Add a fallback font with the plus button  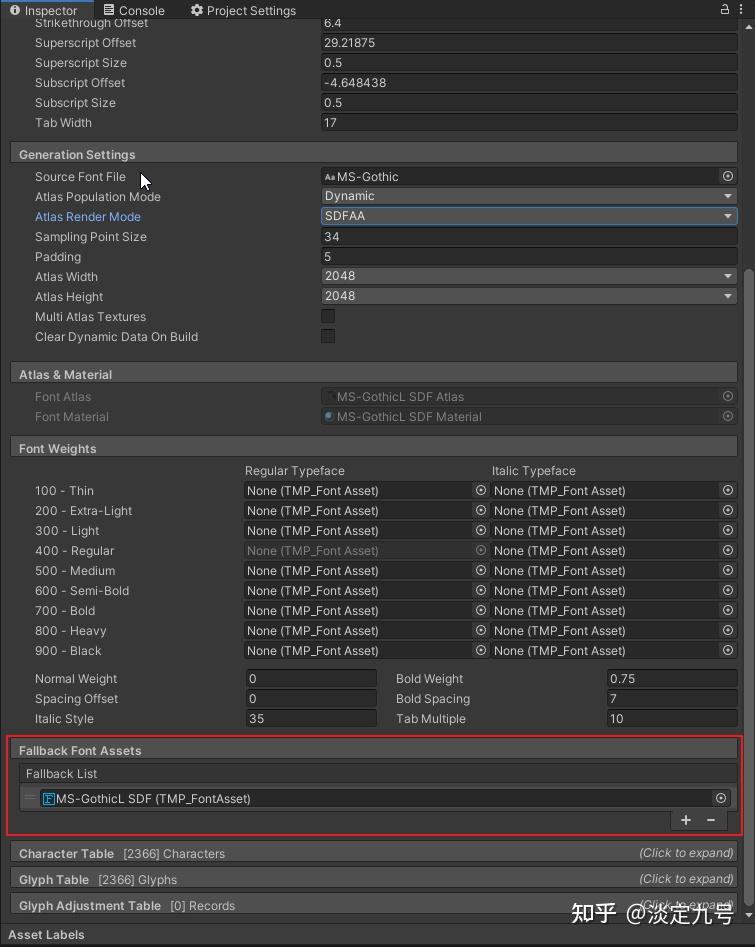pos(685,820)
